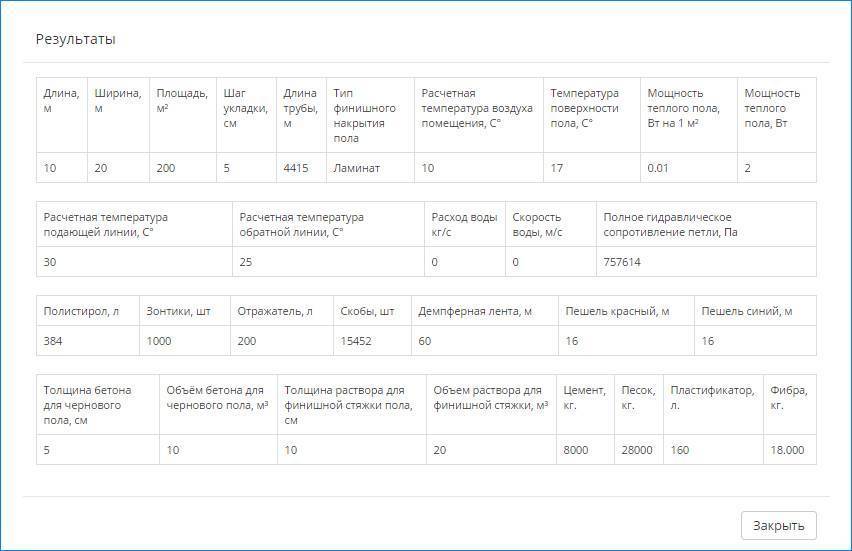Select the Цемент value 8000
This screenshot has height=551, width=852.
pyautogui.click(x=578, y=450)
